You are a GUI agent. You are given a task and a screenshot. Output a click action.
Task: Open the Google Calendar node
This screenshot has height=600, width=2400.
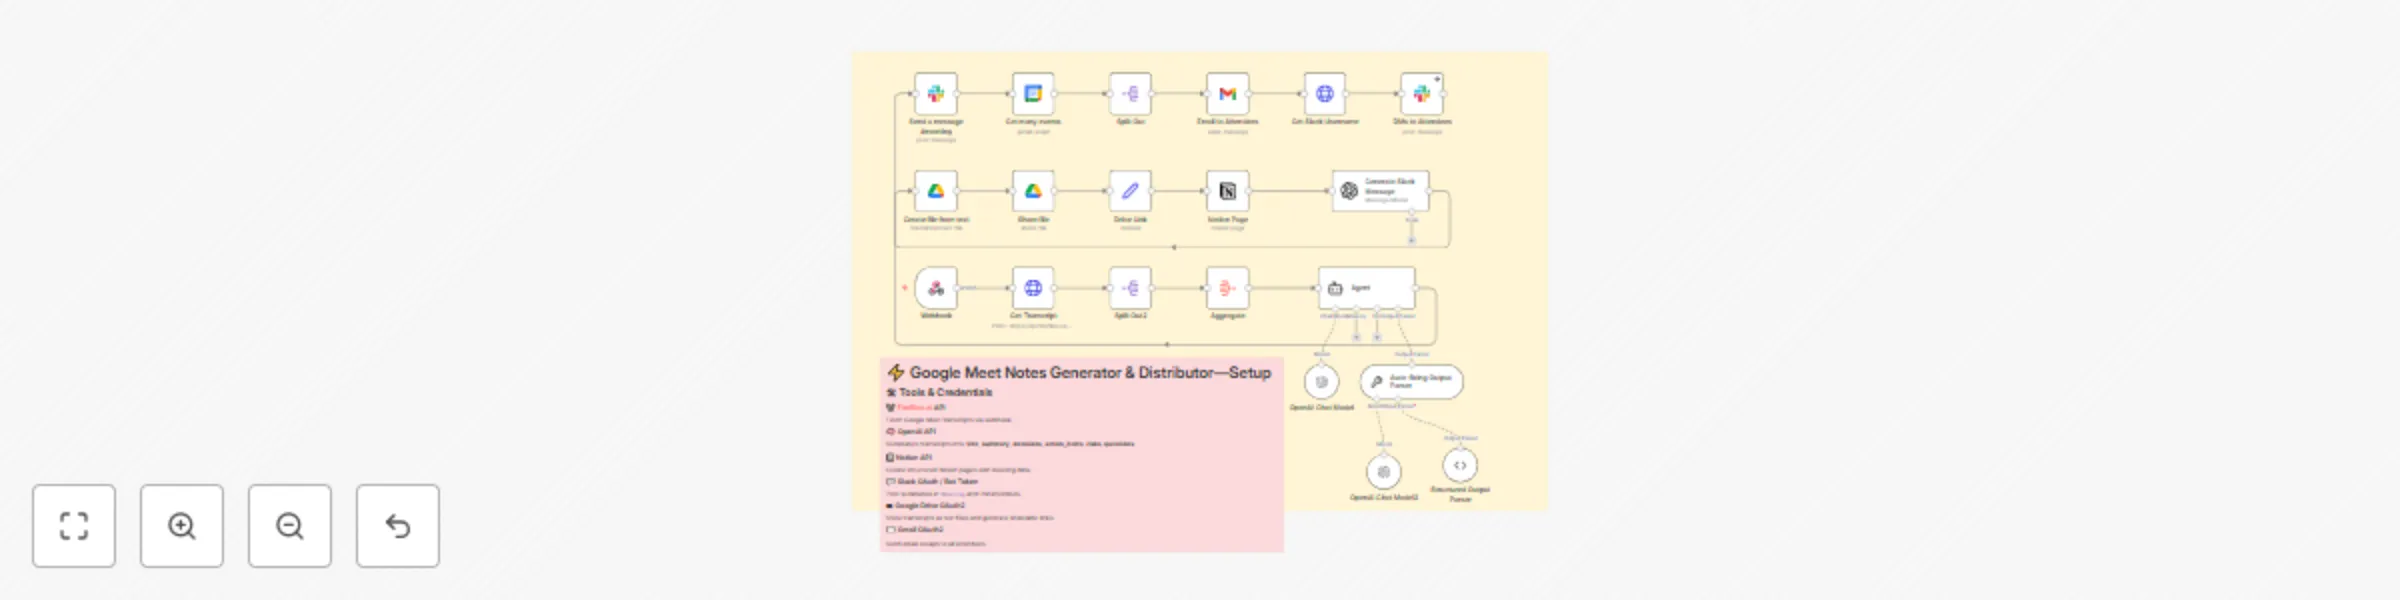(x=1033, y=94)
